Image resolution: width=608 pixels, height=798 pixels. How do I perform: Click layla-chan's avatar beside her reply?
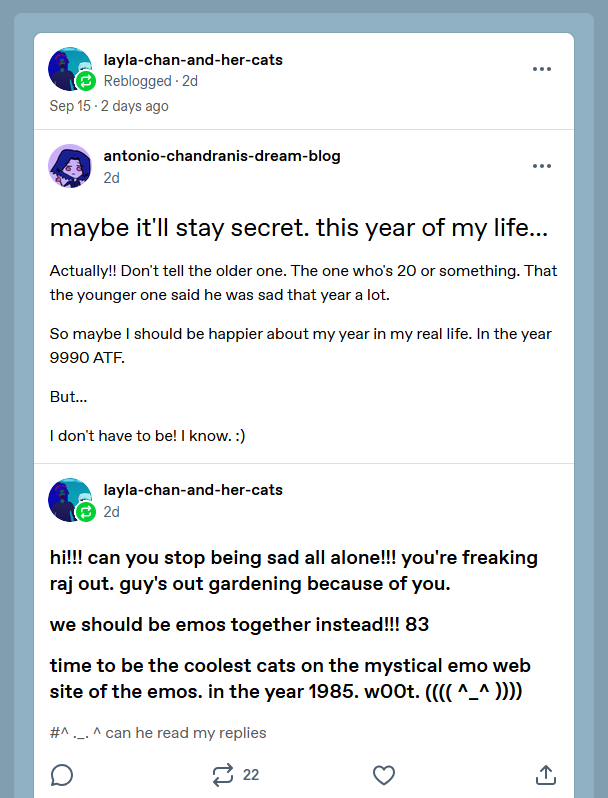(70, 500)
